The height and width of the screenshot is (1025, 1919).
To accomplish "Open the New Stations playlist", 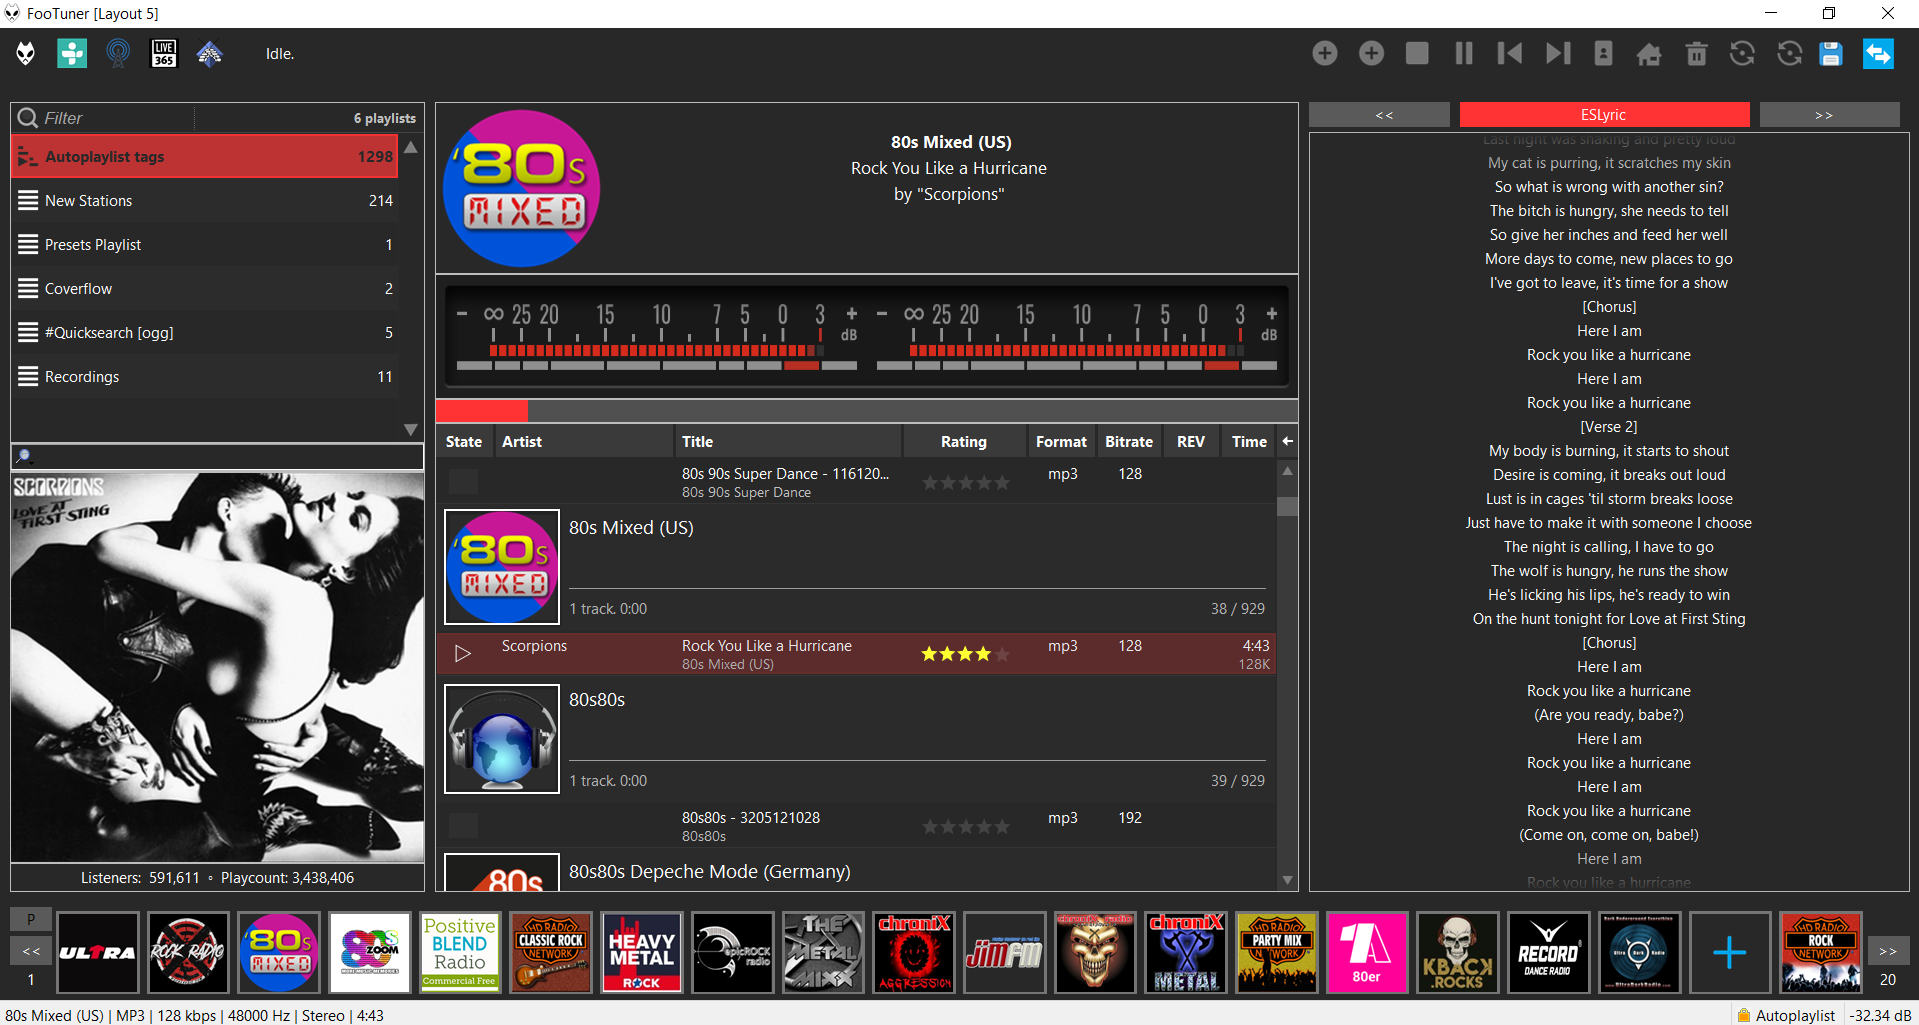I will (205, 201).
